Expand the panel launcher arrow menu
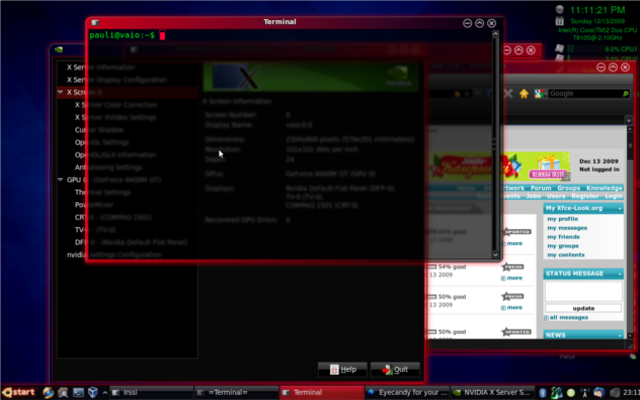 point(105,393)
